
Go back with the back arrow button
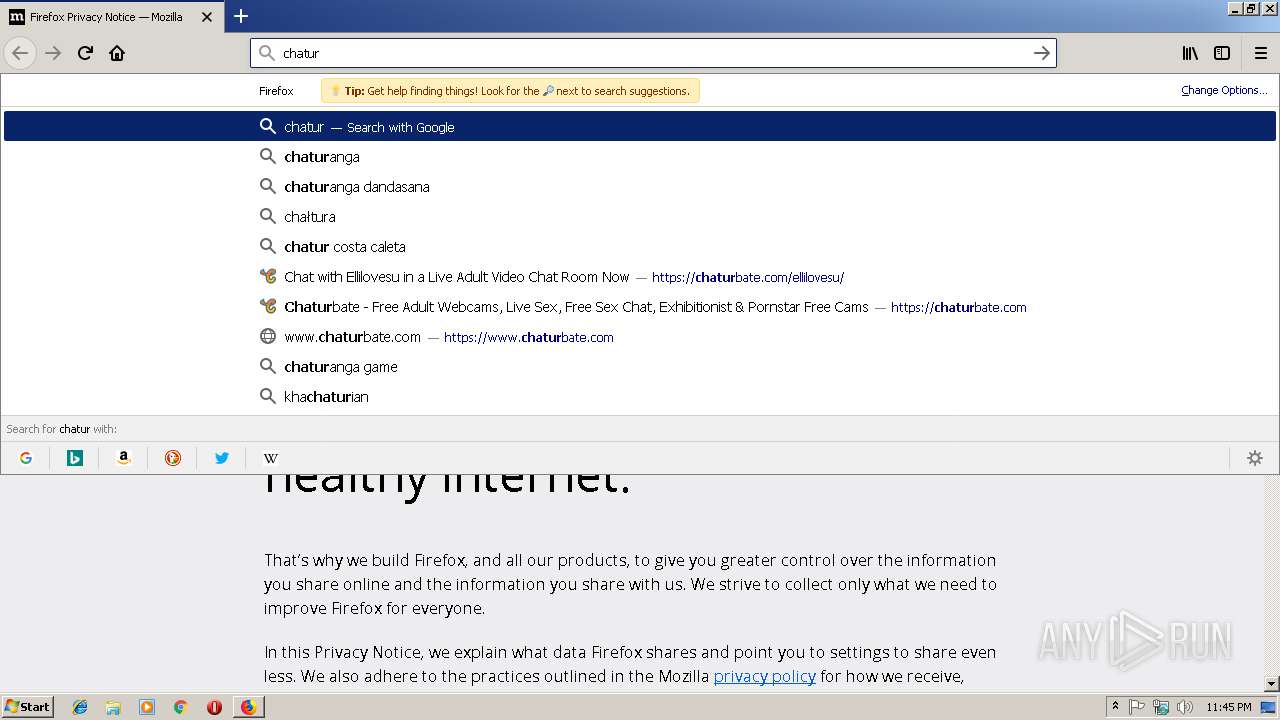coord(20,53)
